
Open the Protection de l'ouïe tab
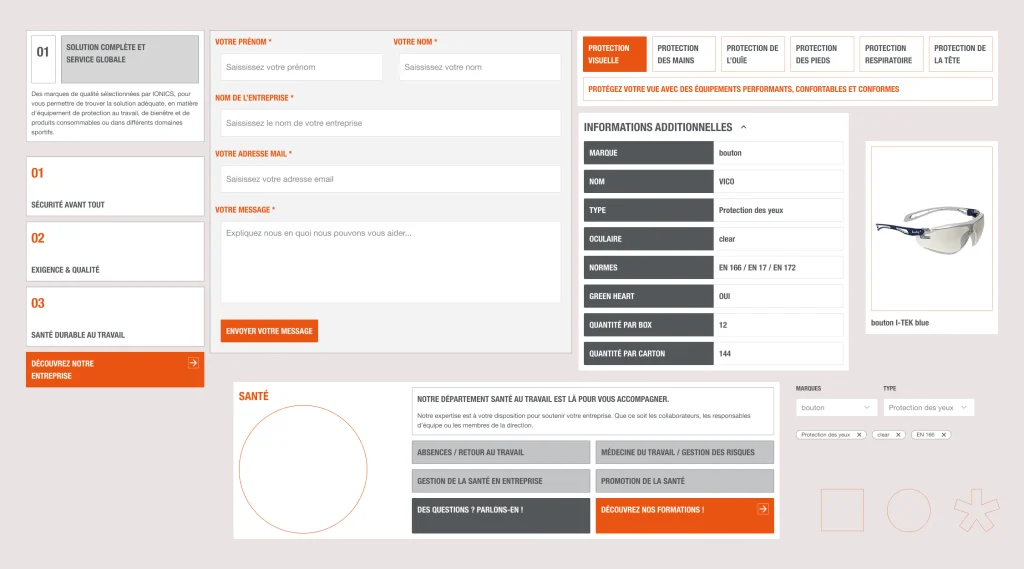752,54
